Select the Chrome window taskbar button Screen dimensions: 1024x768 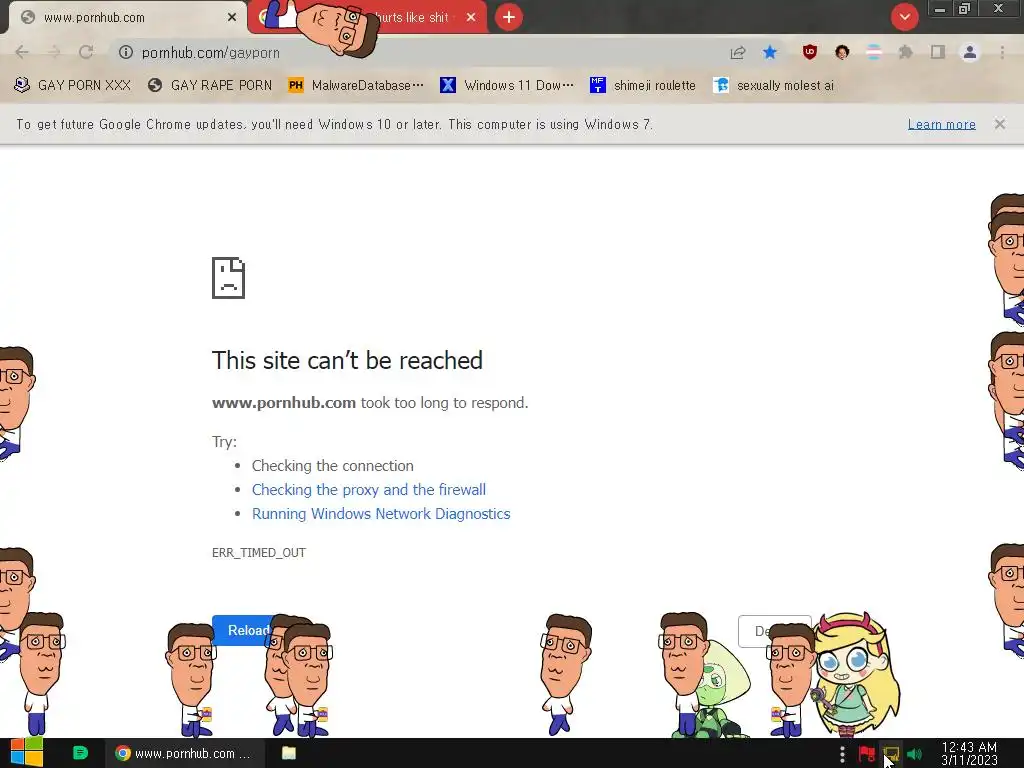point(184,753)
